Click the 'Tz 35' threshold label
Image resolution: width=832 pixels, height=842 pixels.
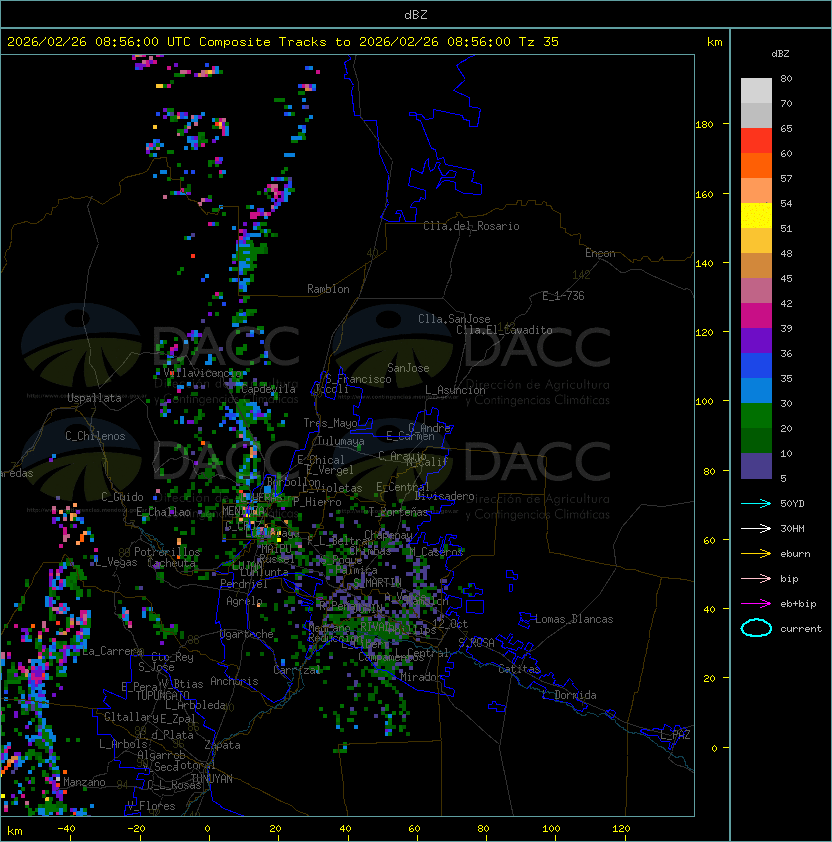tap(539, 42)
